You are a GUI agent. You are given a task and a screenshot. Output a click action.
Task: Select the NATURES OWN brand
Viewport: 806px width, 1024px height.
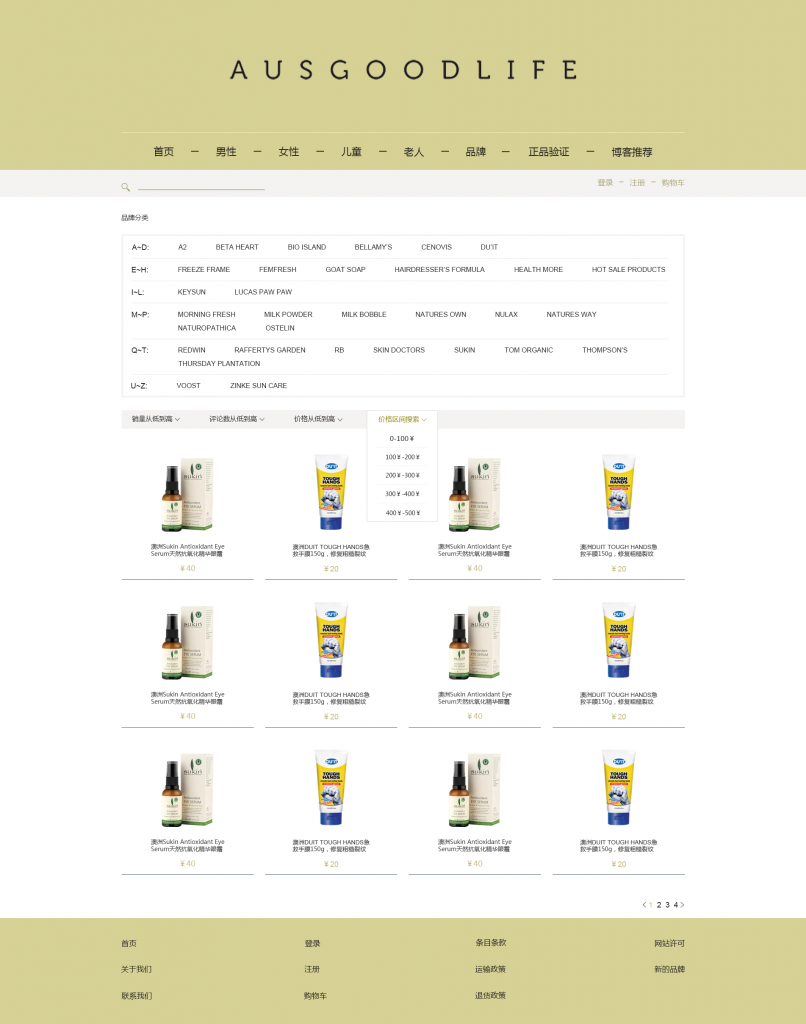(441, 314)
